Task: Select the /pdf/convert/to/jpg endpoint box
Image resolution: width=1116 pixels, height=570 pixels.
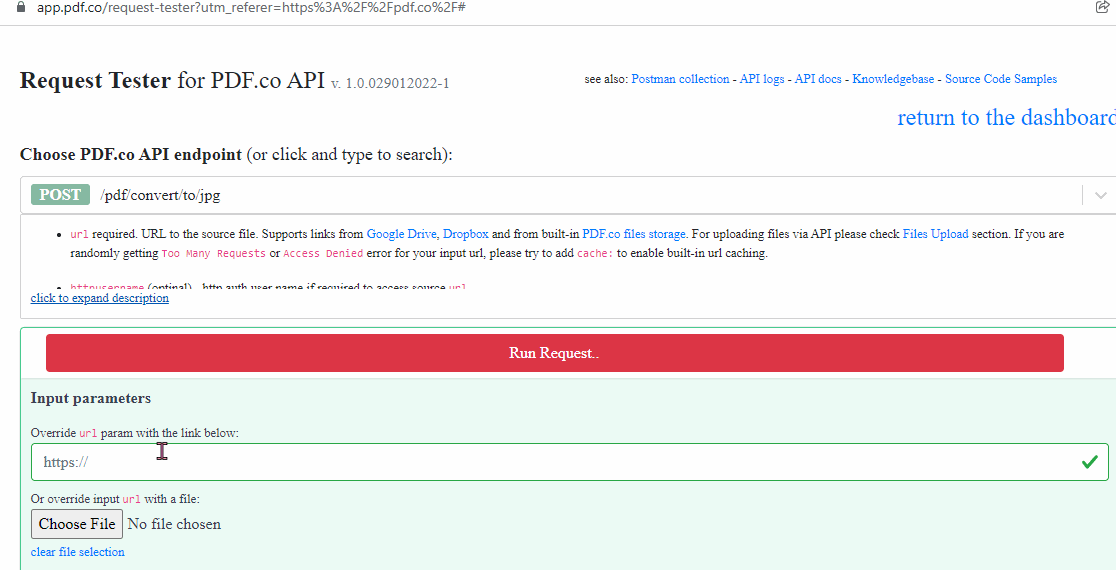Action: [568, 195]
